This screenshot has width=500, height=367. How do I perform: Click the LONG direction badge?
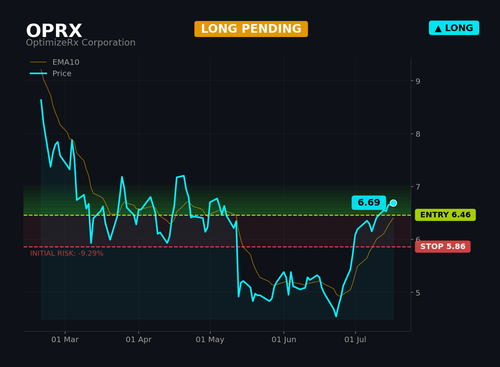click(x=454, y=28)
